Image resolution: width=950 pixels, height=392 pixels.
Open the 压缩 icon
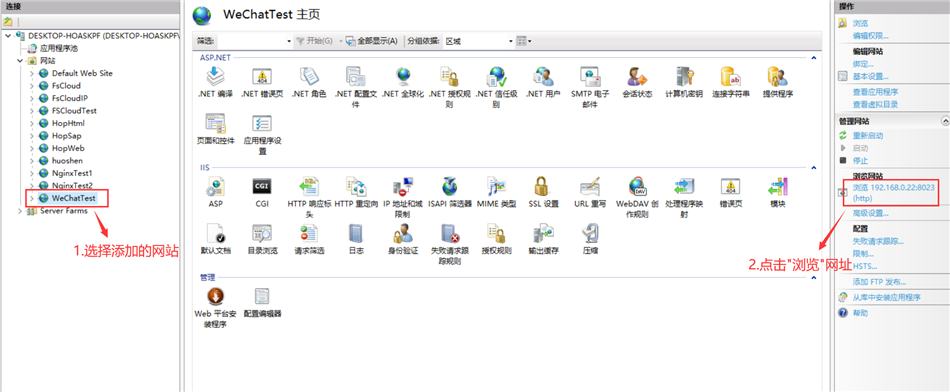(x=590, y=233)
